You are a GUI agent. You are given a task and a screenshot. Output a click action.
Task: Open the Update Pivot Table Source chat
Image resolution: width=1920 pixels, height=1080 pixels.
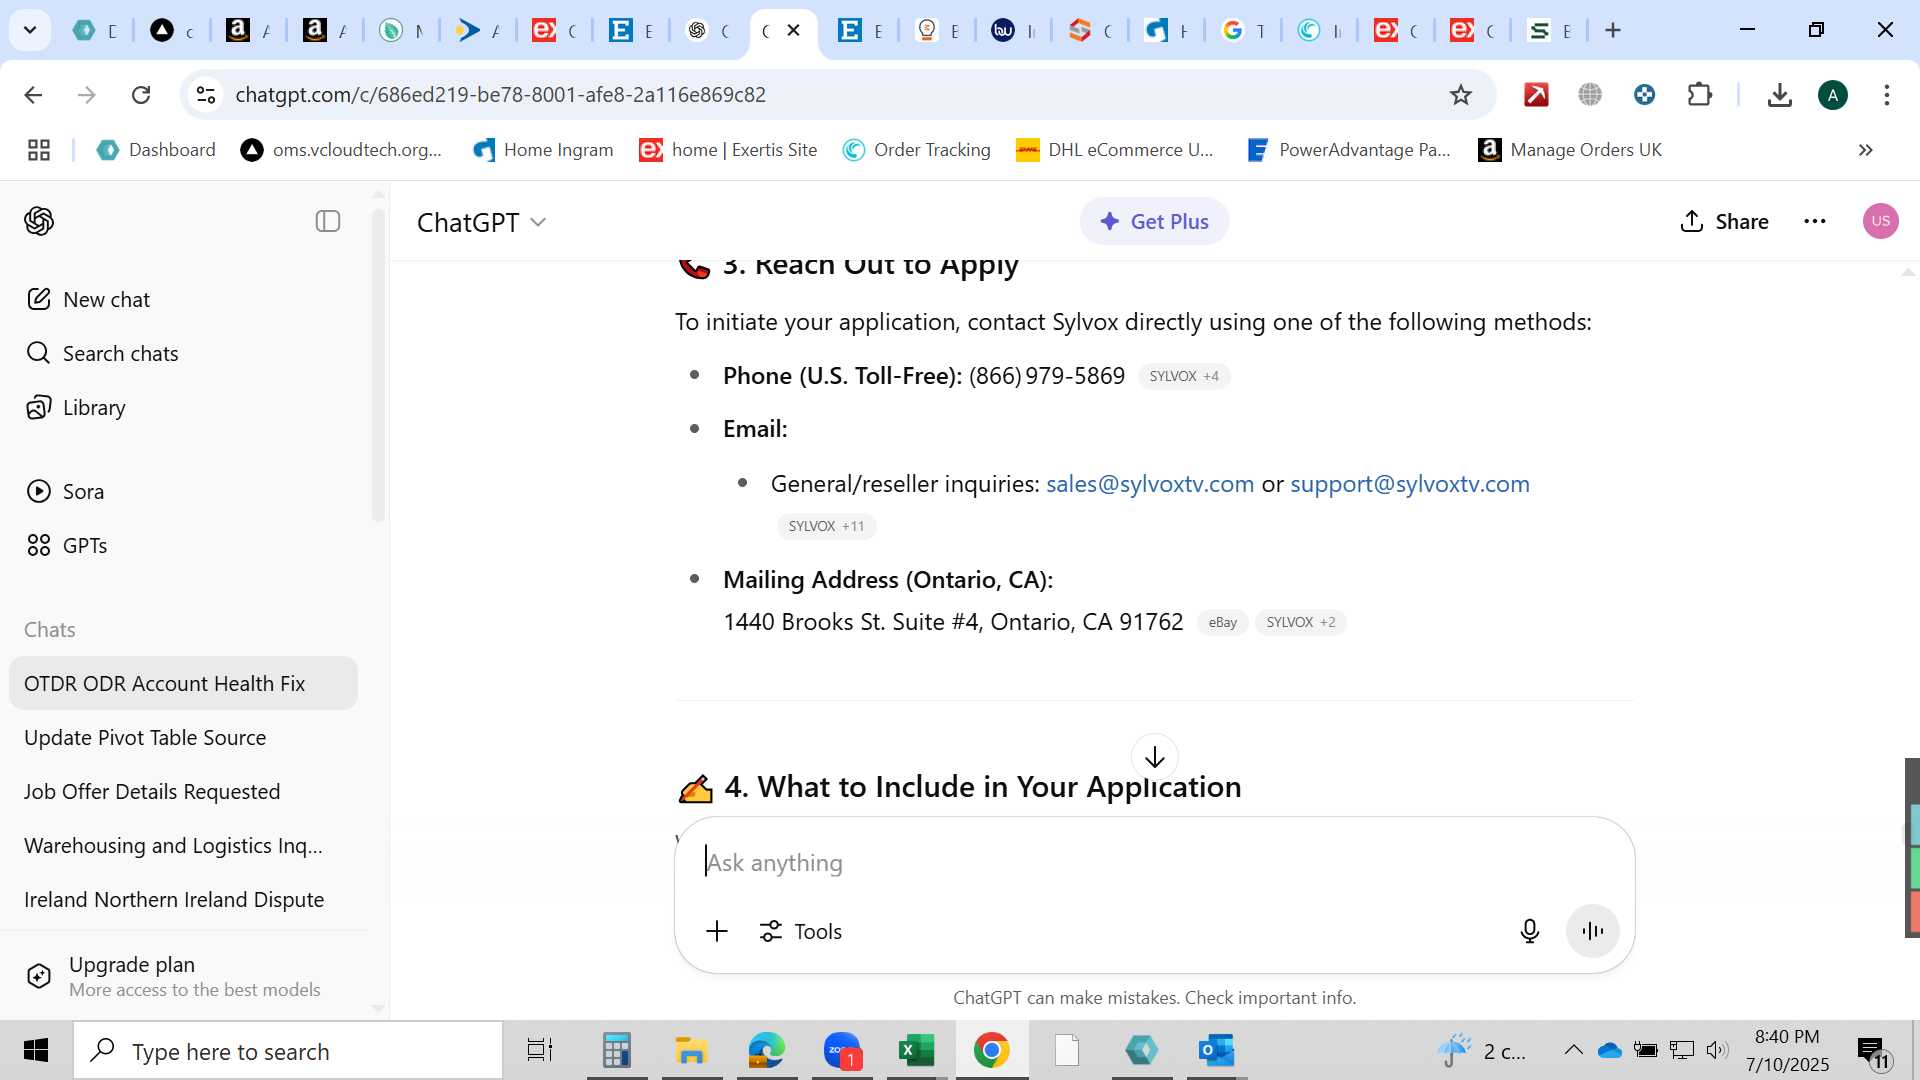click(183, 737)
